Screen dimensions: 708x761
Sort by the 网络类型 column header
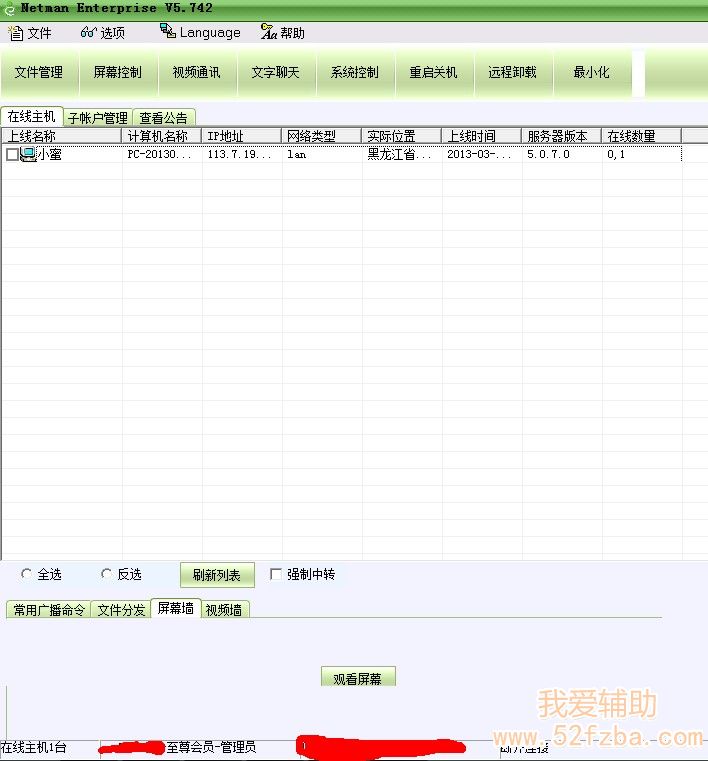click(x=322, y=136)
